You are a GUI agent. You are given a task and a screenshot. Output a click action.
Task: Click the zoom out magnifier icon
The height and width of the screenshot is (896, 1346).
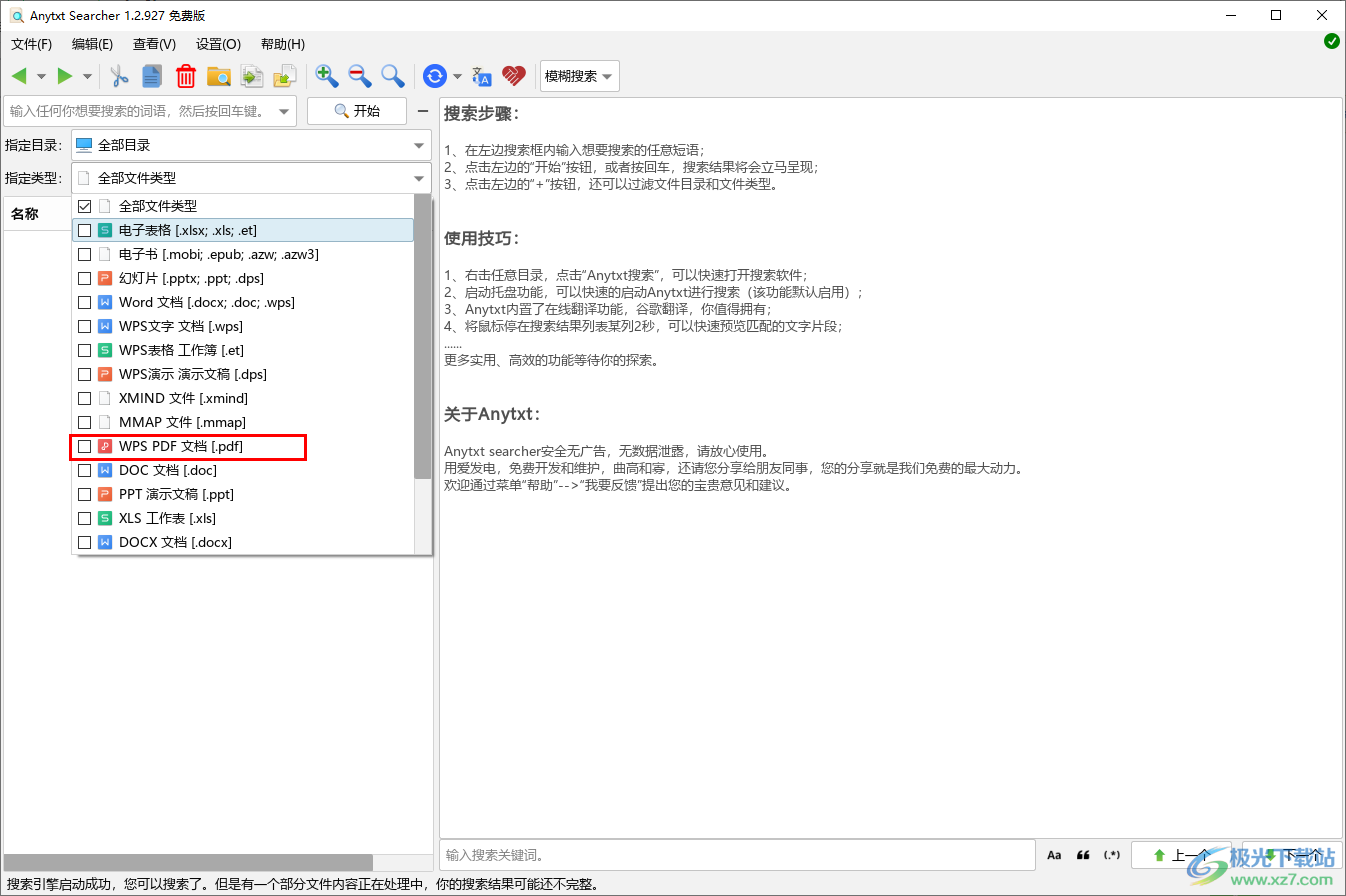360,76
